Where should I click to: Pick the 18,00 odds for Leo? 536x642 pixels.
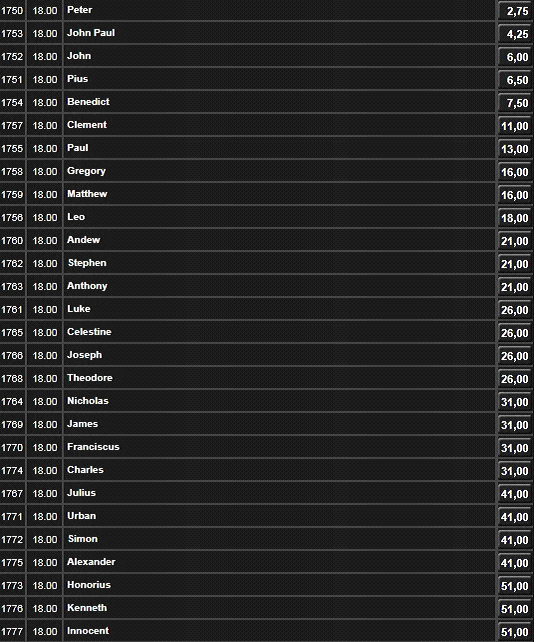[x=515, y=217]
